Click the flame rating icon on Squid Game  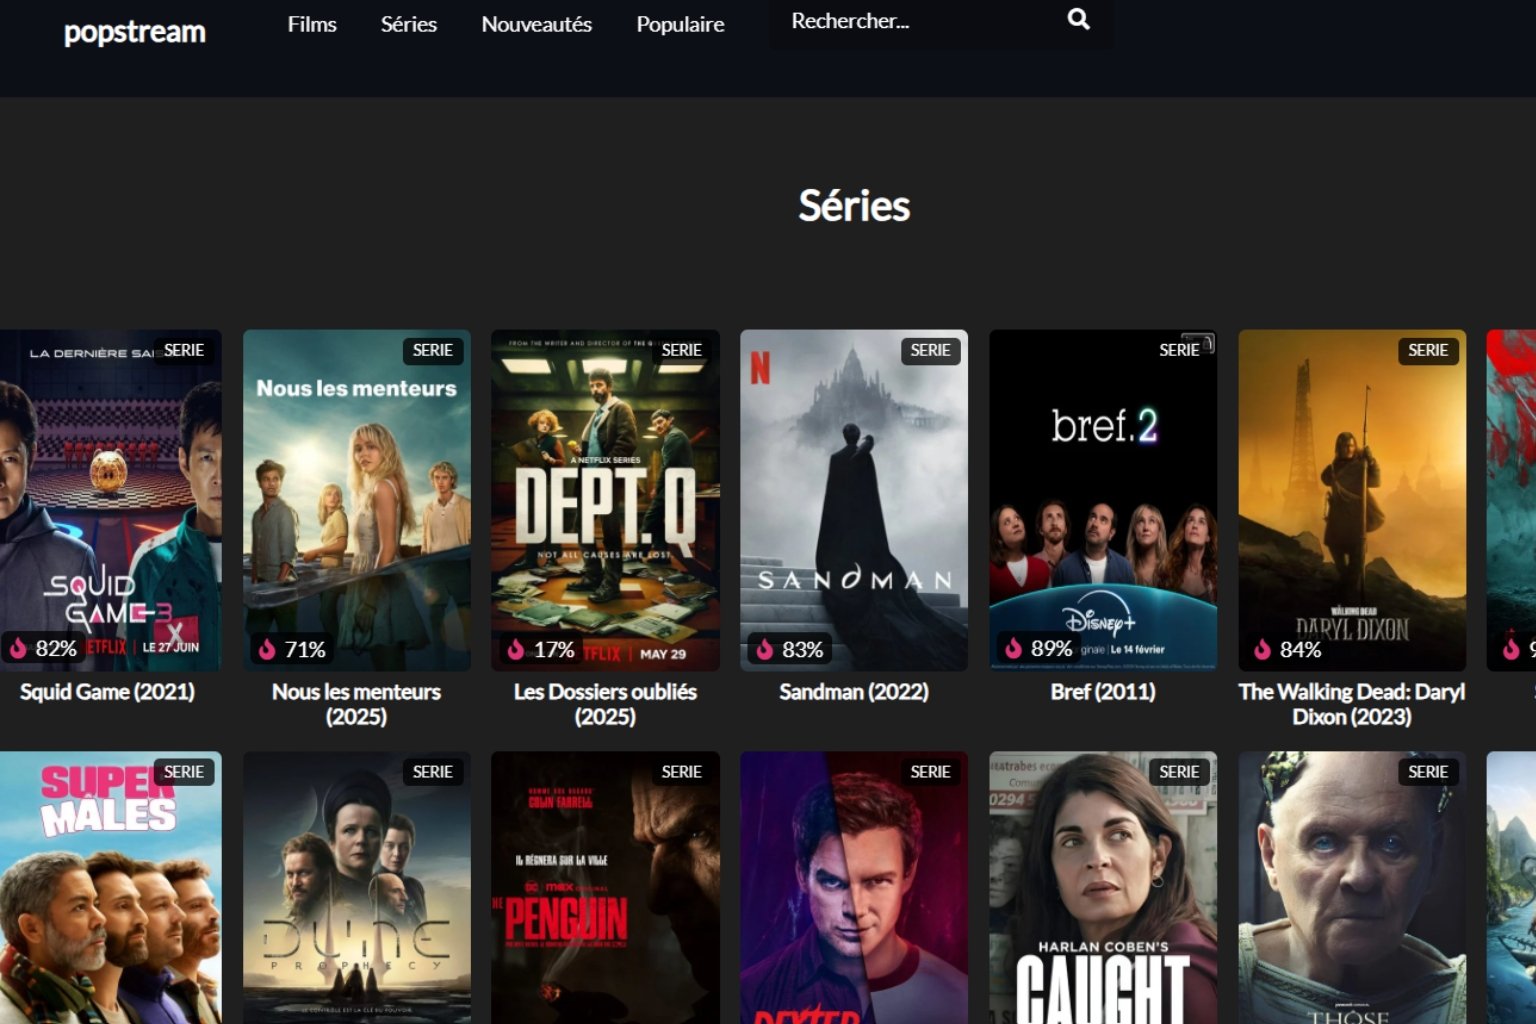pyautogui.click(x=18, y=649)
